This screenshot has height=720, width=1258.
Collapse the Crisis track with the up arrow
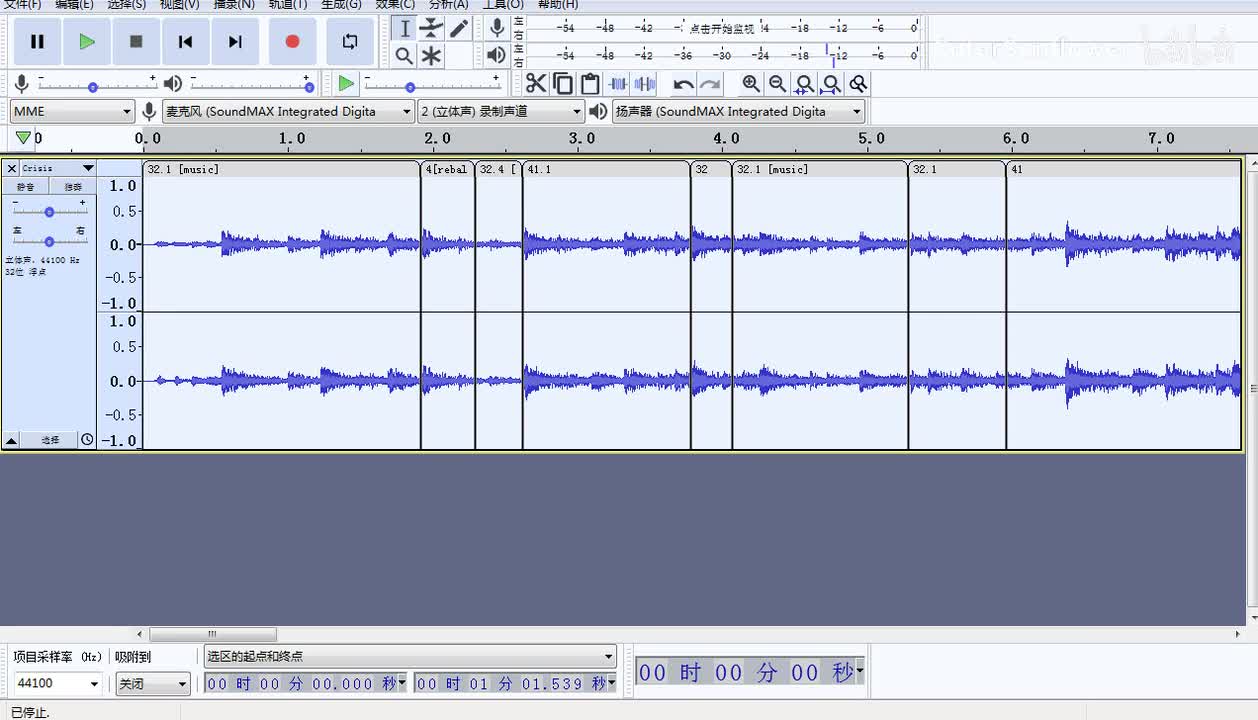point(11,440)
